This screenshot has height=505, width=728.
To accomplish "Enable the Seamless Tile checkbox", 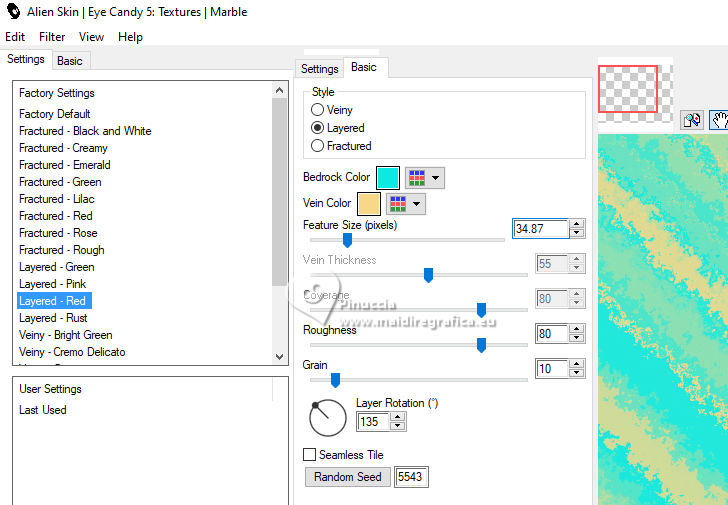I will coord(309,454).
